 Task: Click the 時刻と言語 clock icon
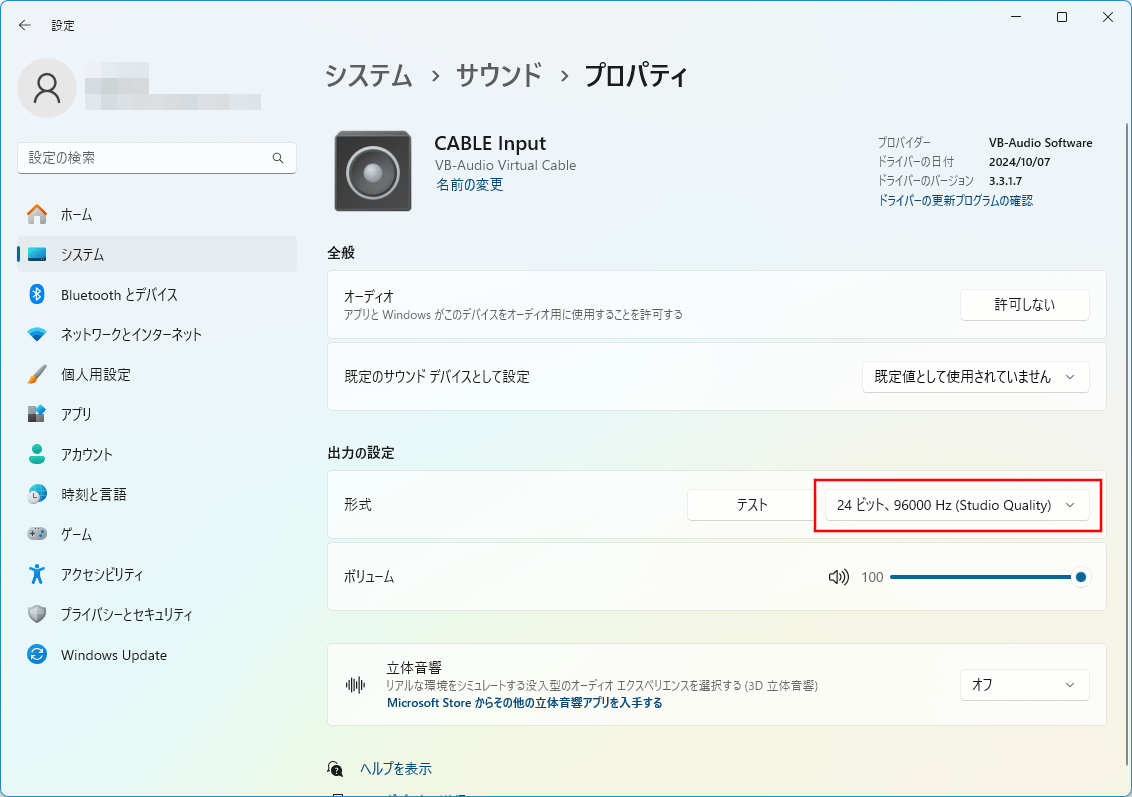pos(37,495)
